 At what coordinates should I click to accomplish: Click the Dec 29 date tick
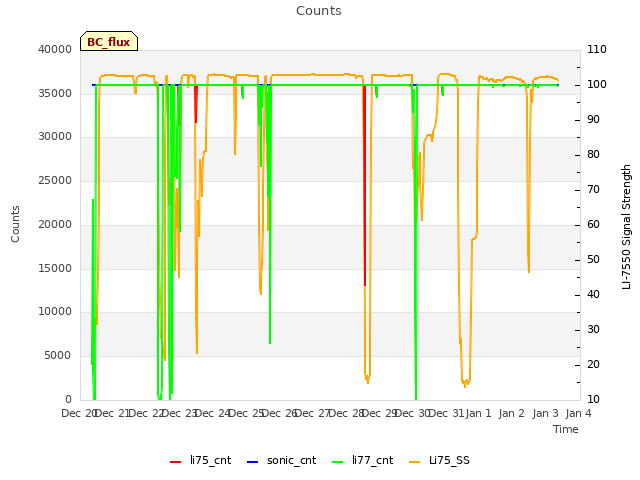point(380,413)
